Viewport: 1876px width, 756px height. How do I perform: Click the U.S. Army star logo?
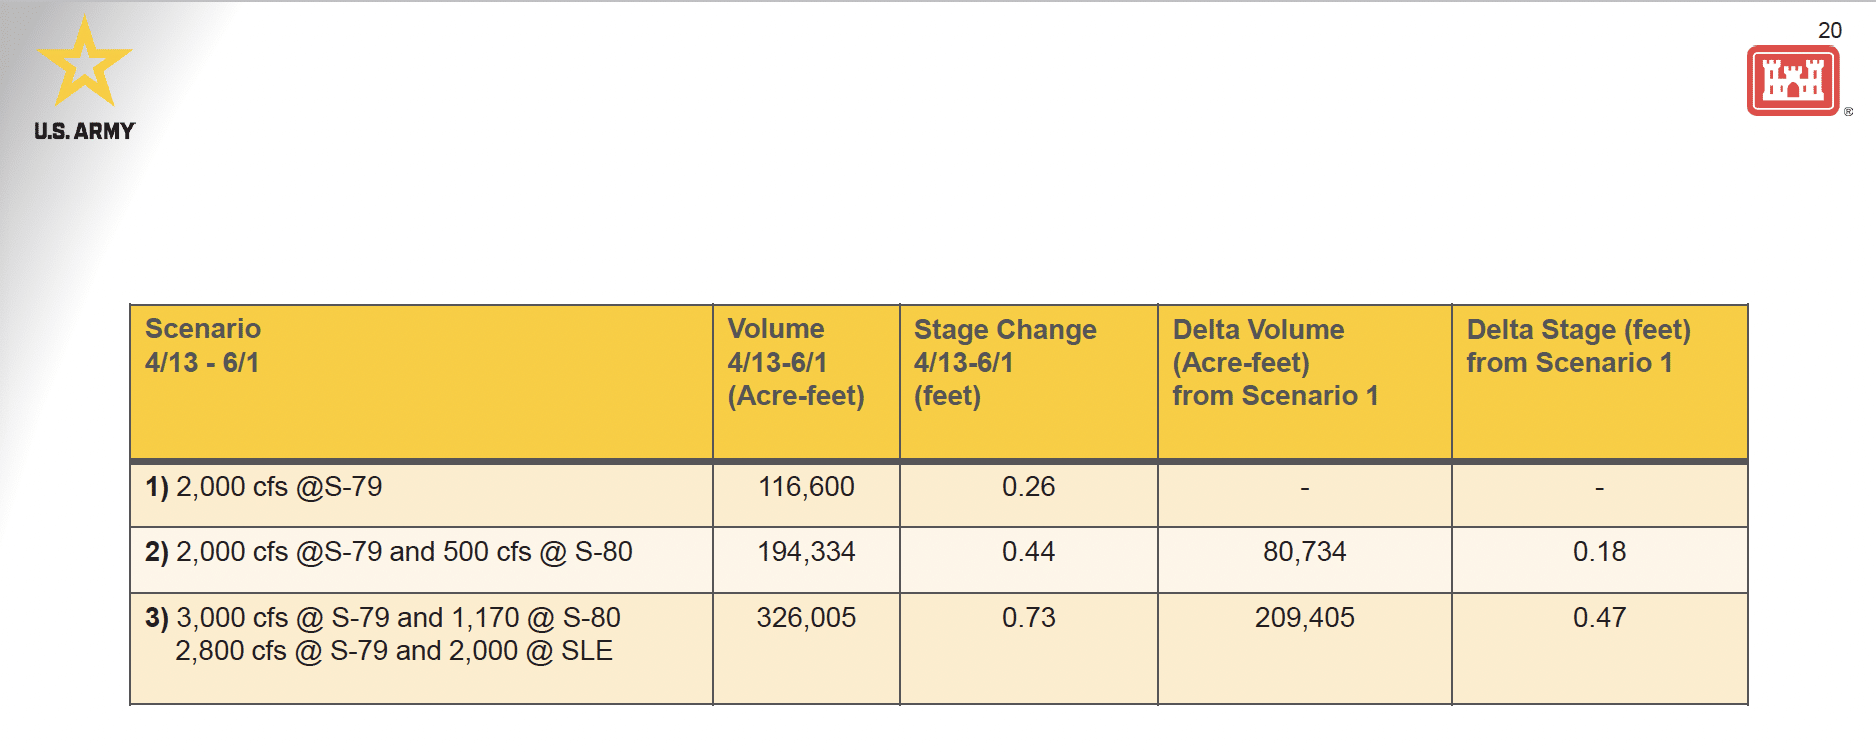pos(85,64)
